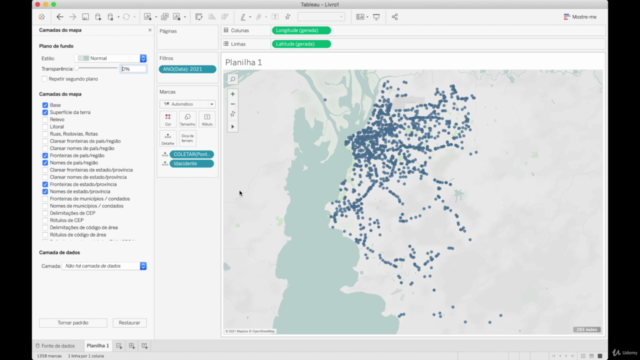The height and width of the screenshot is (360, 640).
Task: Click the highlight pen icon
Action: [243, 17]
